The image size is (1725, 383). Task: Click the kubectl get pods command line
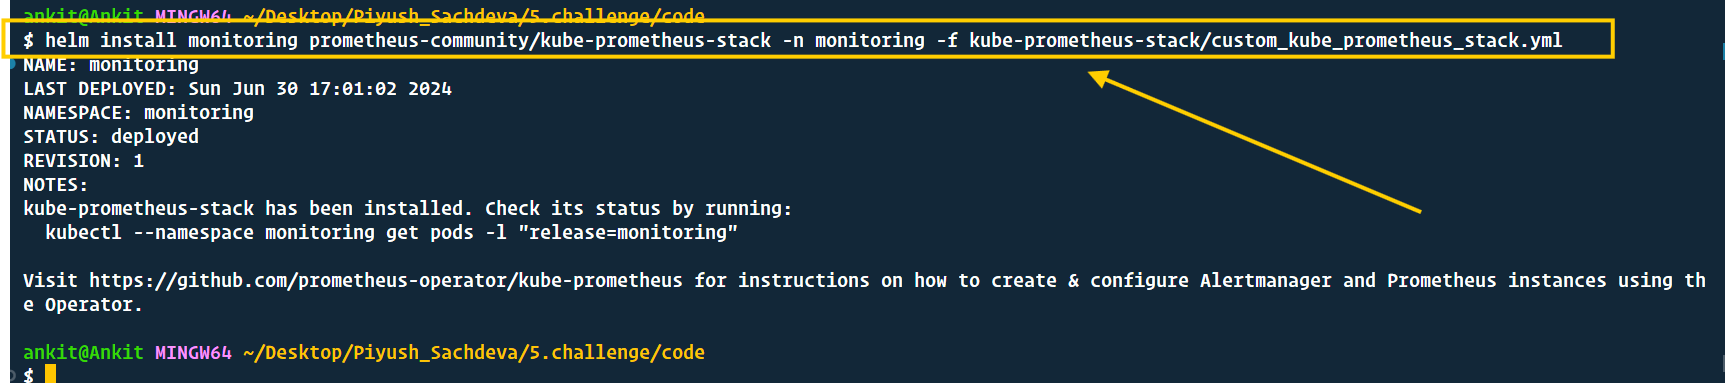point(391,233)
